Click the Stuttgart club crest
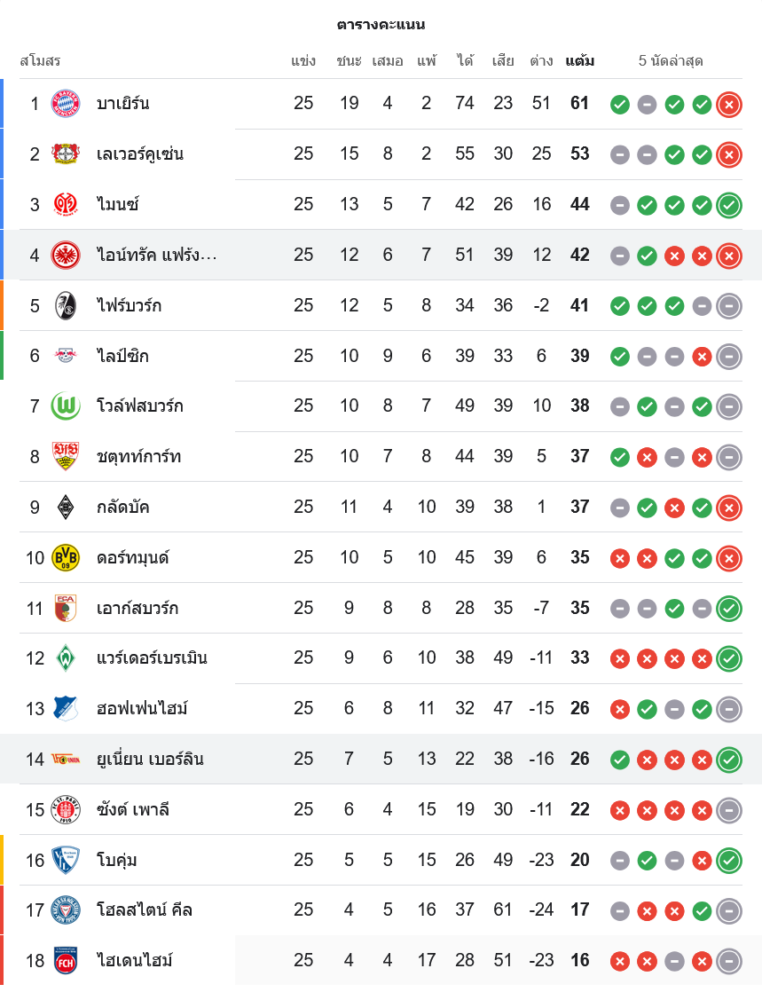The width and height of the screenshot is (762, 1000). click(66, 456)
